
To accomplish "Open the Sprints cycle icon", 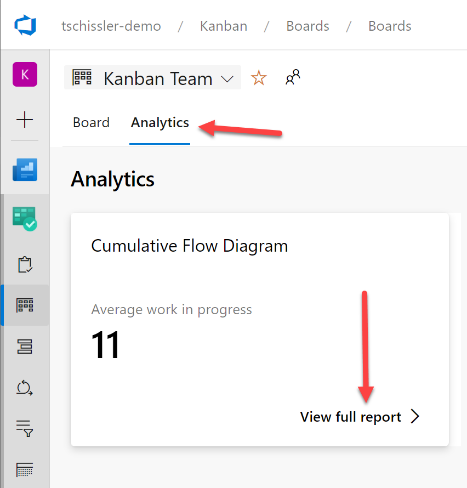I will [25, 388].
